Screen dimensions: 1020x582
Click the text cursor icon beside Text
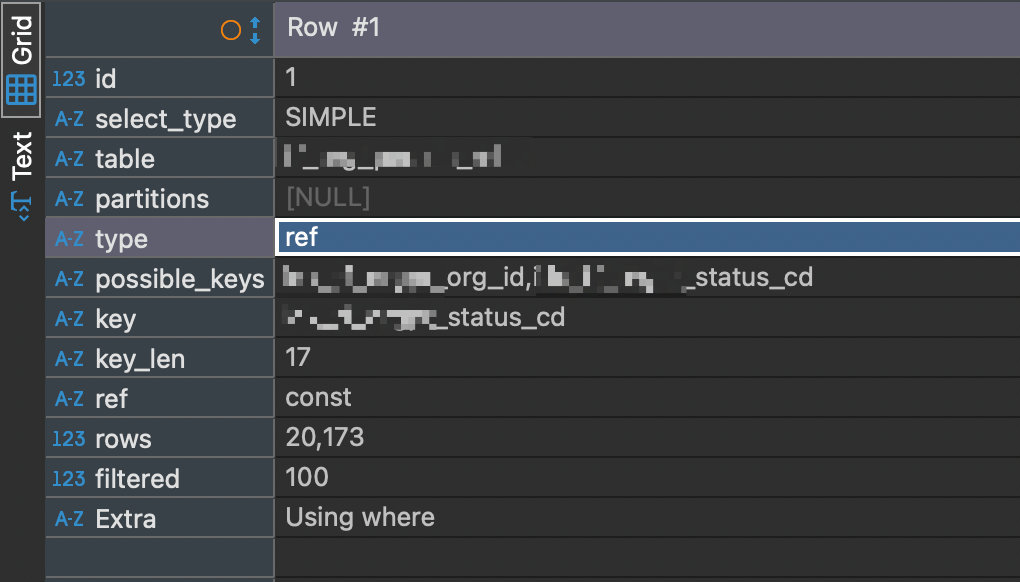point(21,206)
